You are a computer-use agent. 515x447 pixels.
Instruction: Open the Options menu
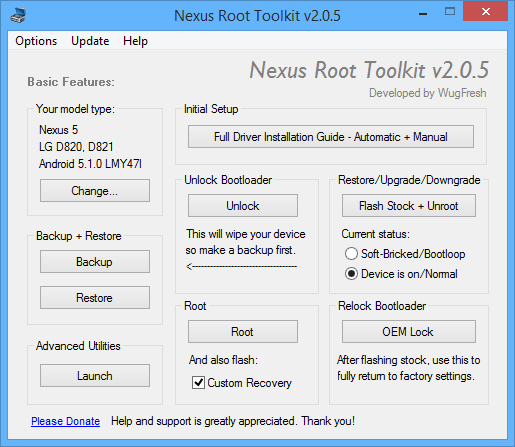(x=36, y=41)
